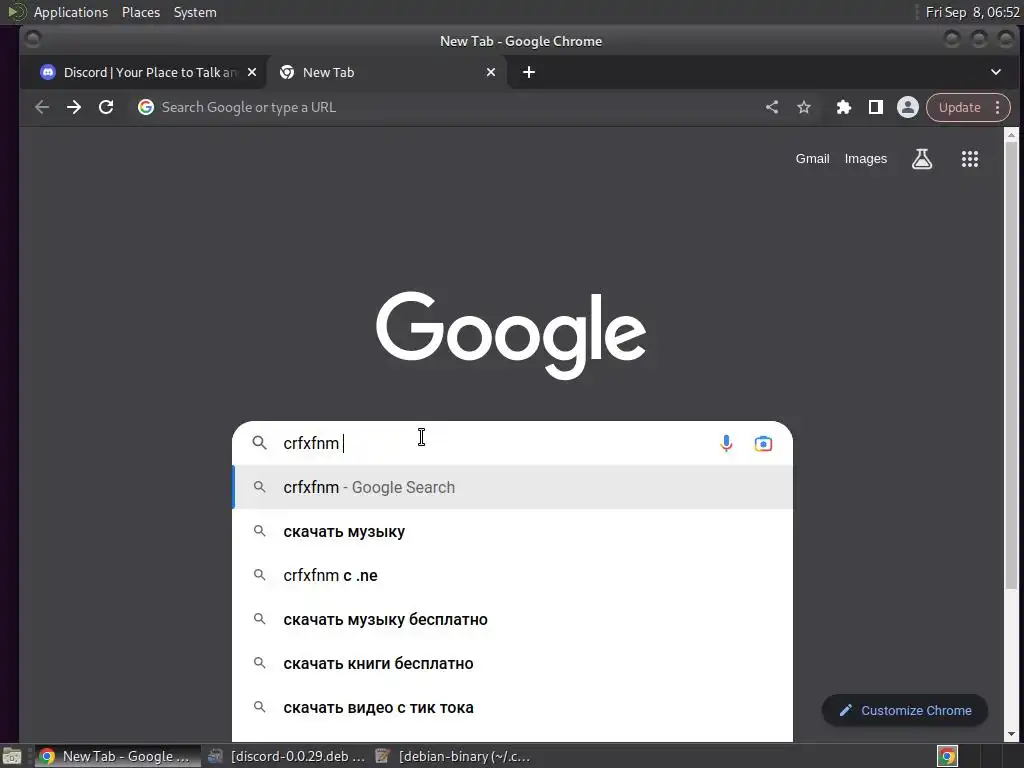Close the Discord tab
The width and height of the screenshot is (1024, 768).
click(252, 72)
